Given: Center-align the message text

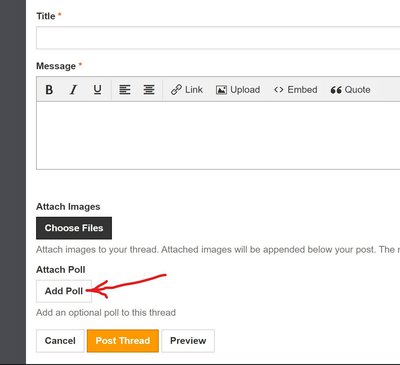Looking at the screenshot, I should tap(149, 90).
